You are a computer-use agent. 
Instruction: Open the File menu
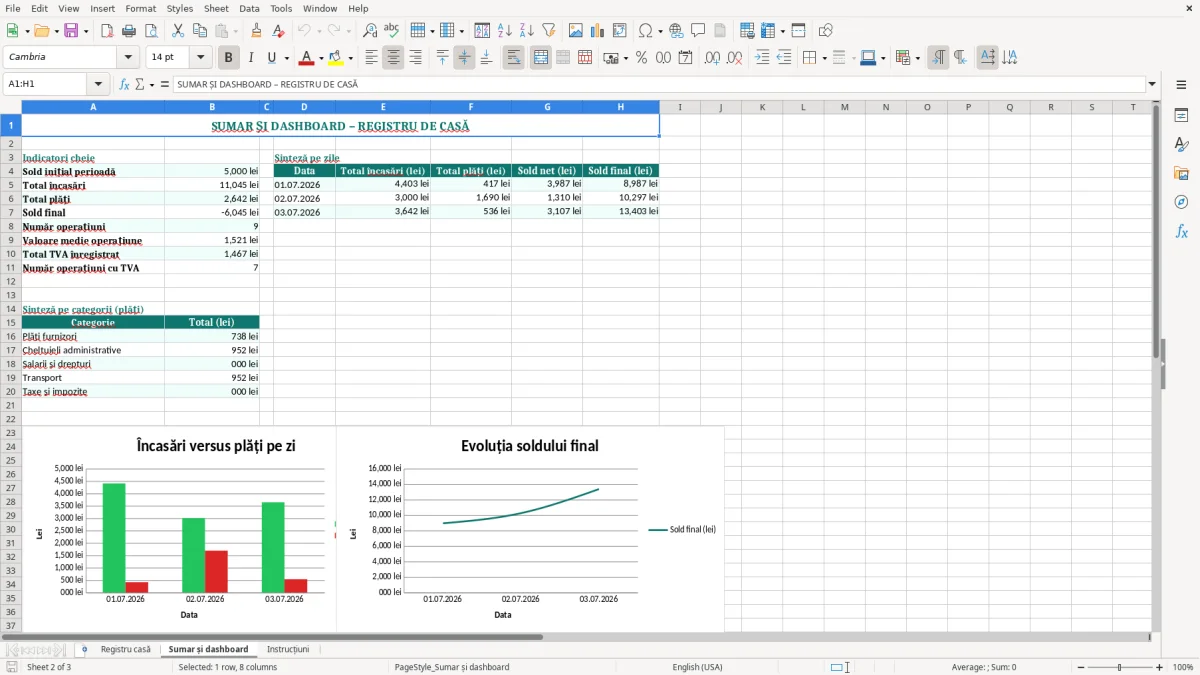tap(12, 8)
